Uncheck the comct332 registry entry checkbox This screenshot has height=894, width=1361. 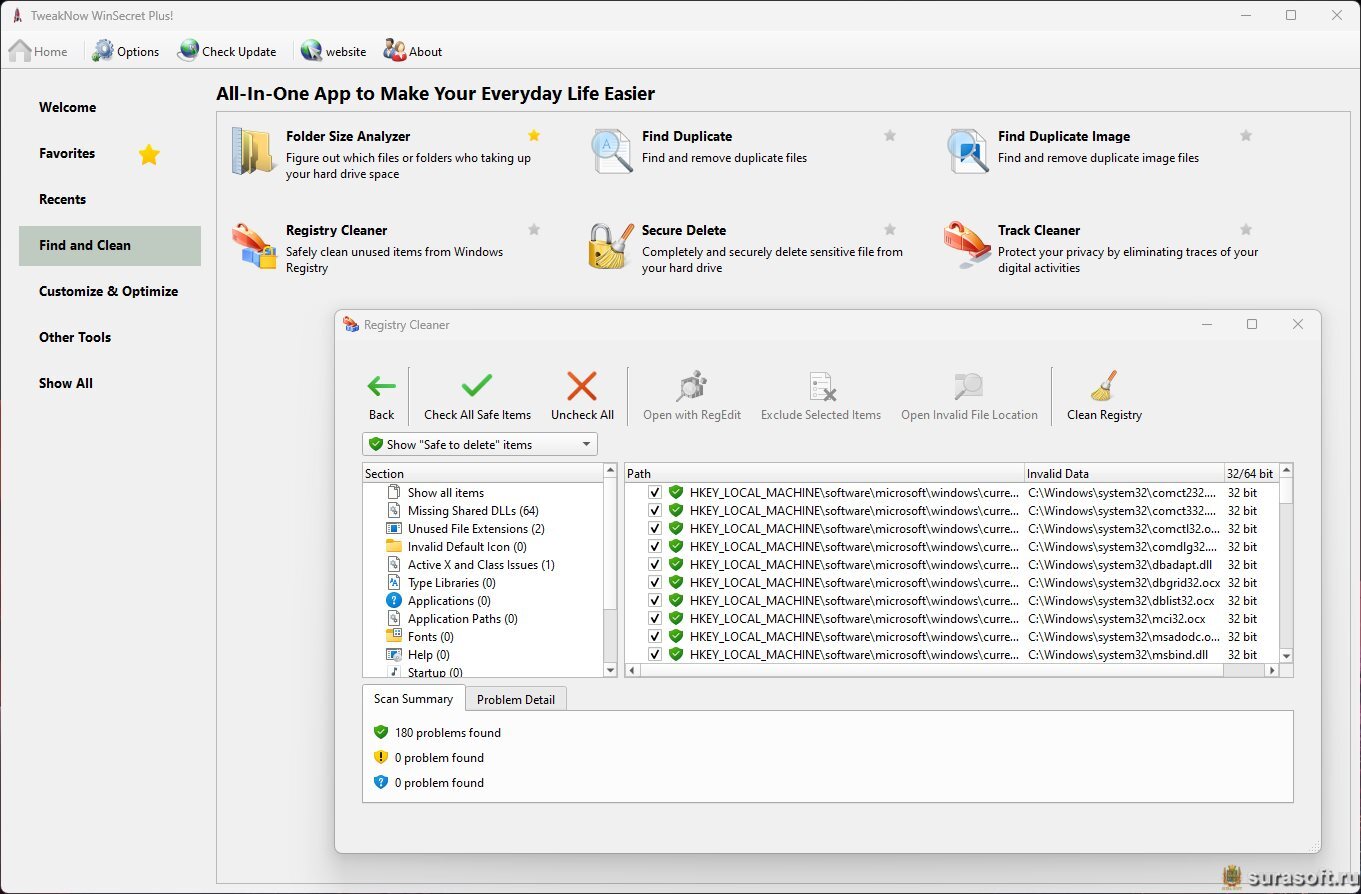(x=654, y=510)
